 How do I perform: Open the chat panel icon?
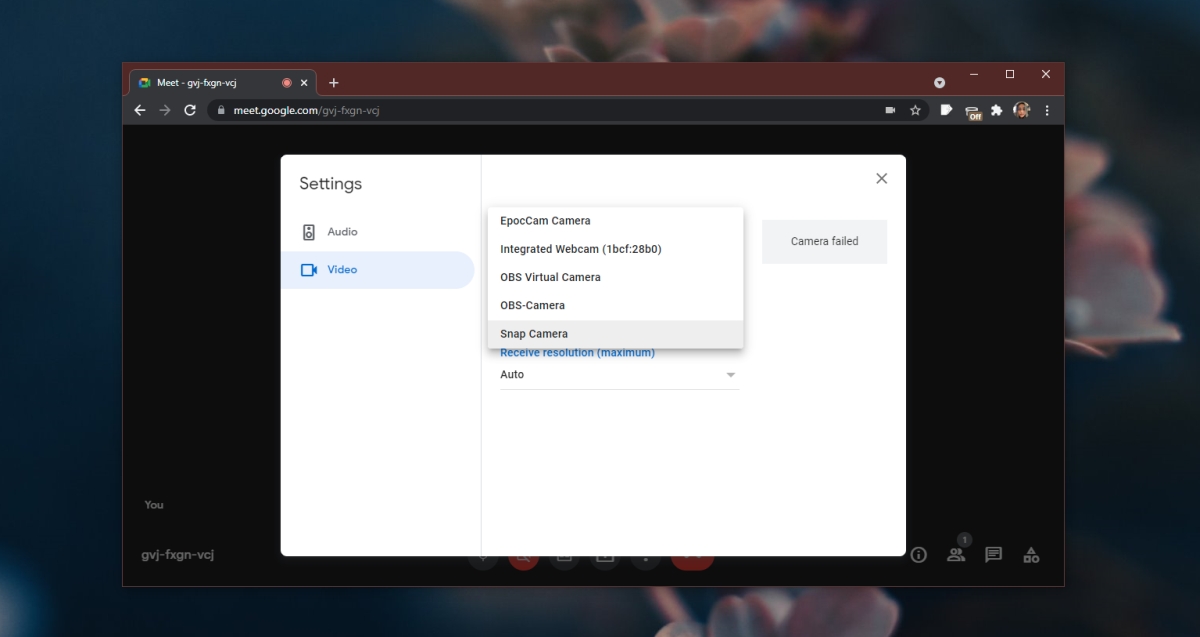pos(993,554)
